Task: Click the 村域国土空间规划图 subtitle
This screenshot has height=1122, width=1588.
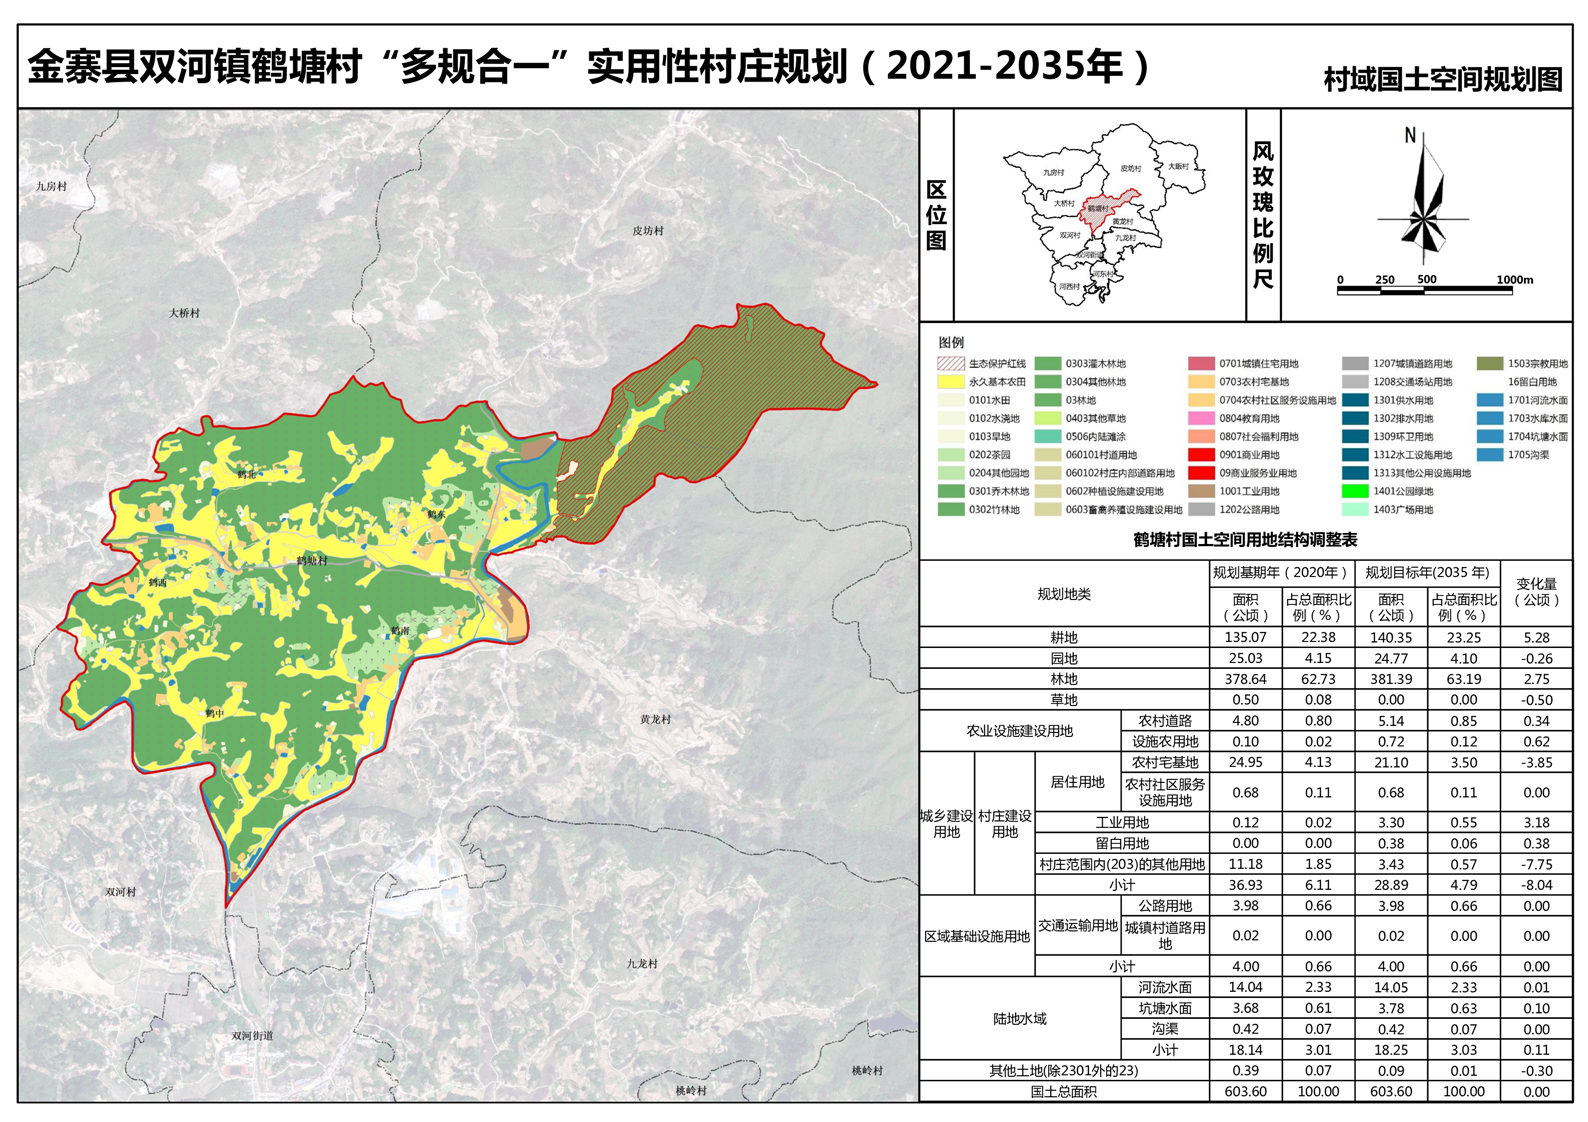Action: click(1442, 80)
